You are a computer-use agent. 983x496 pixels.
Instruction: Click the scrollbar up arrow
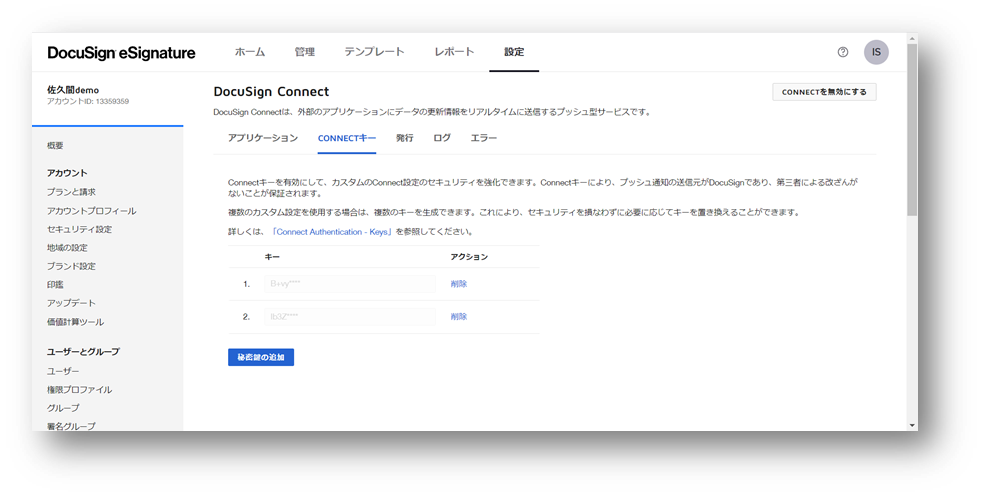pos(912,39)
